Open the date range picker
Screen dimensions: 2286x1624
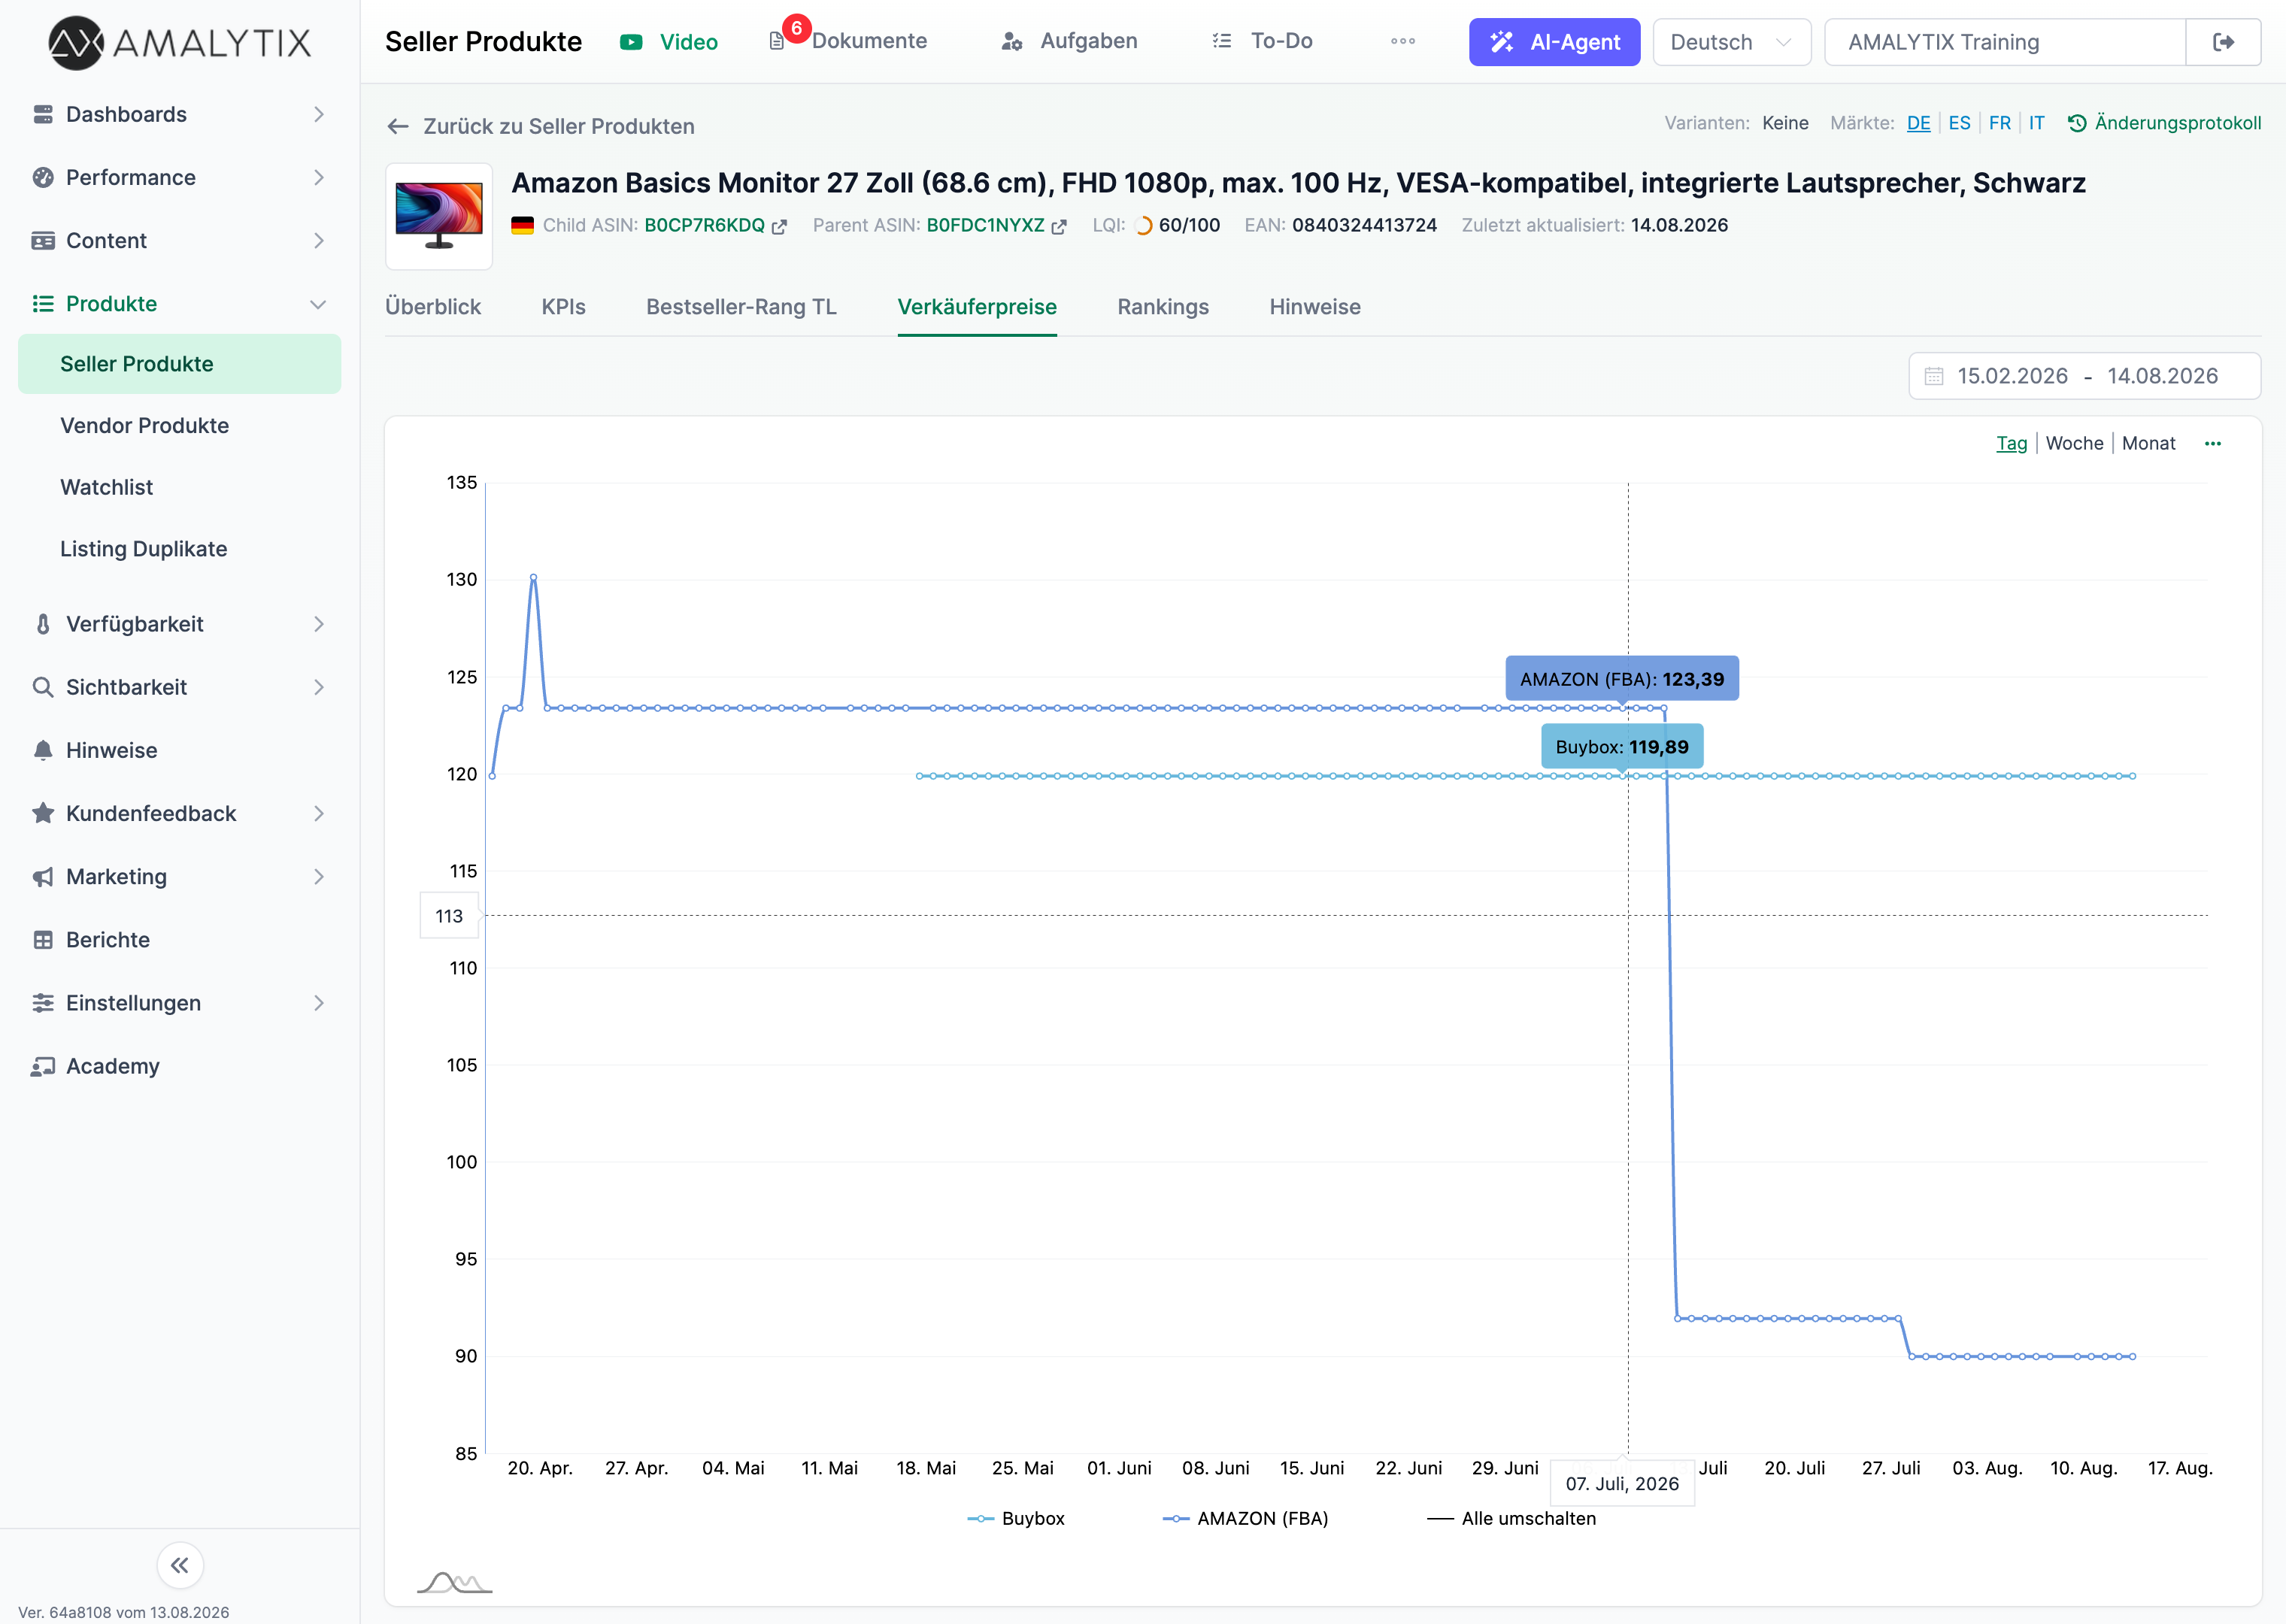coord(2084,376)
